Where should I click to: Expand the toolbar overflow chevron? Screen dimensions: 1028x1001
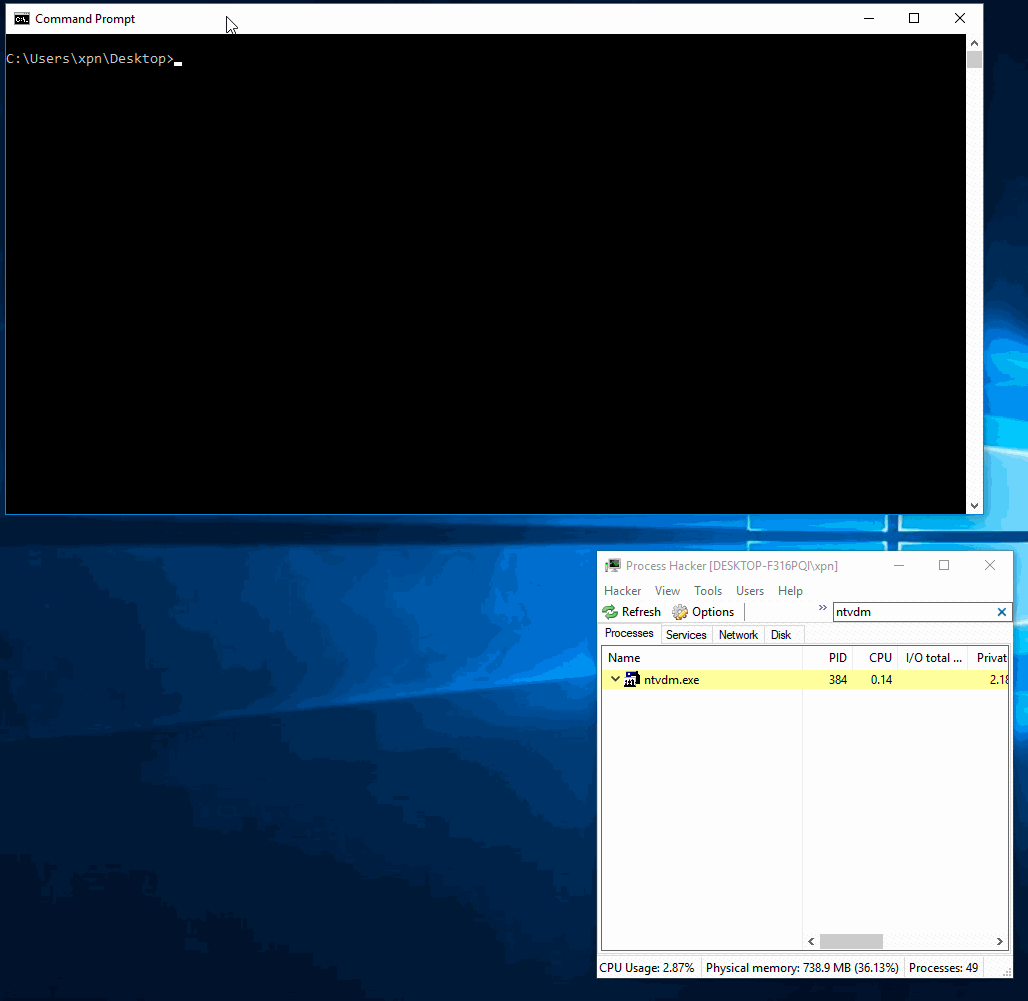click(823, 607)
